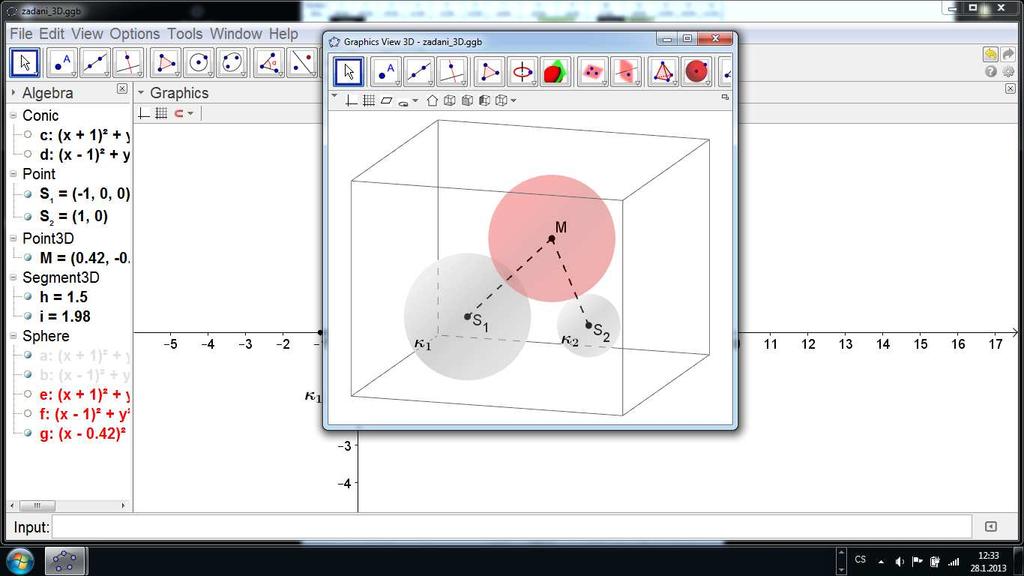
Task: Open the Tools menu
Action: pos(185,33)
